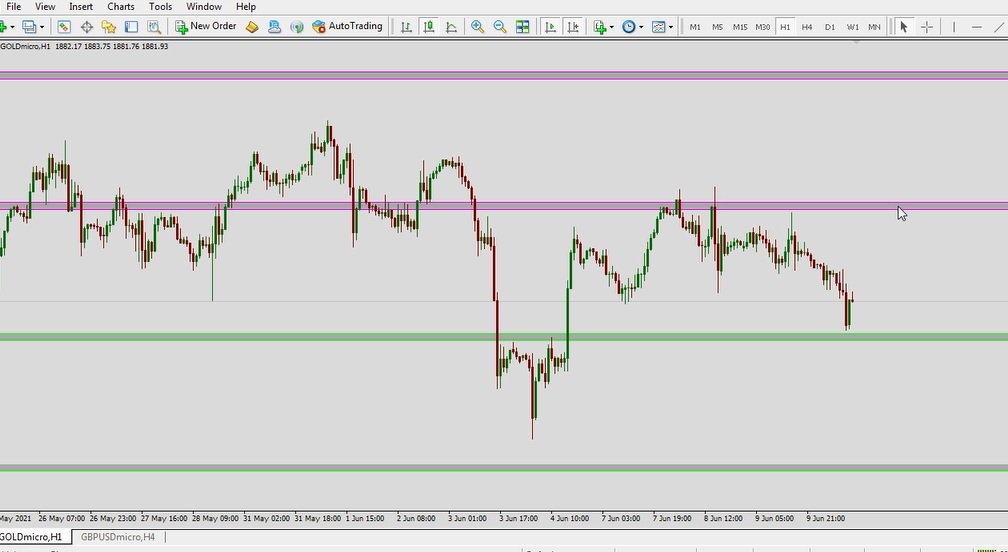Set timeframe to M15
Image resolution: width=1008 pixels, height=552 pixels.
click(x=740, y=27)
